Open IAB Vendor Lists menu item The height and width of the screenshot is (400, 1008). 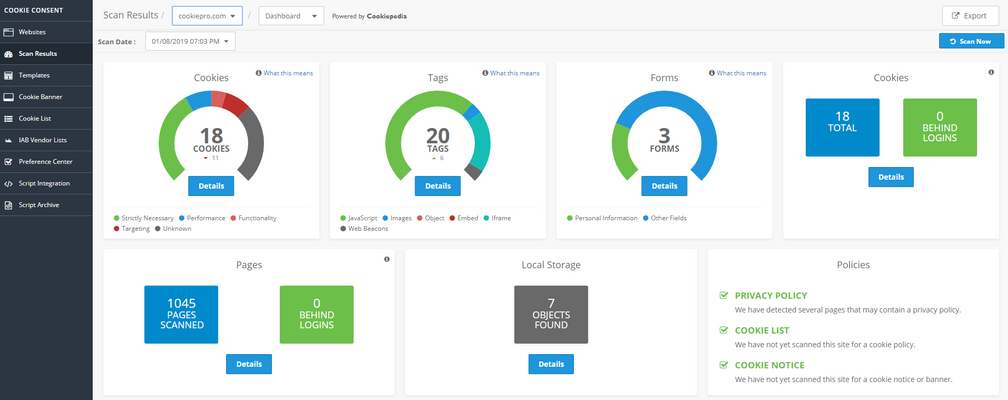[x=46, y=140]
